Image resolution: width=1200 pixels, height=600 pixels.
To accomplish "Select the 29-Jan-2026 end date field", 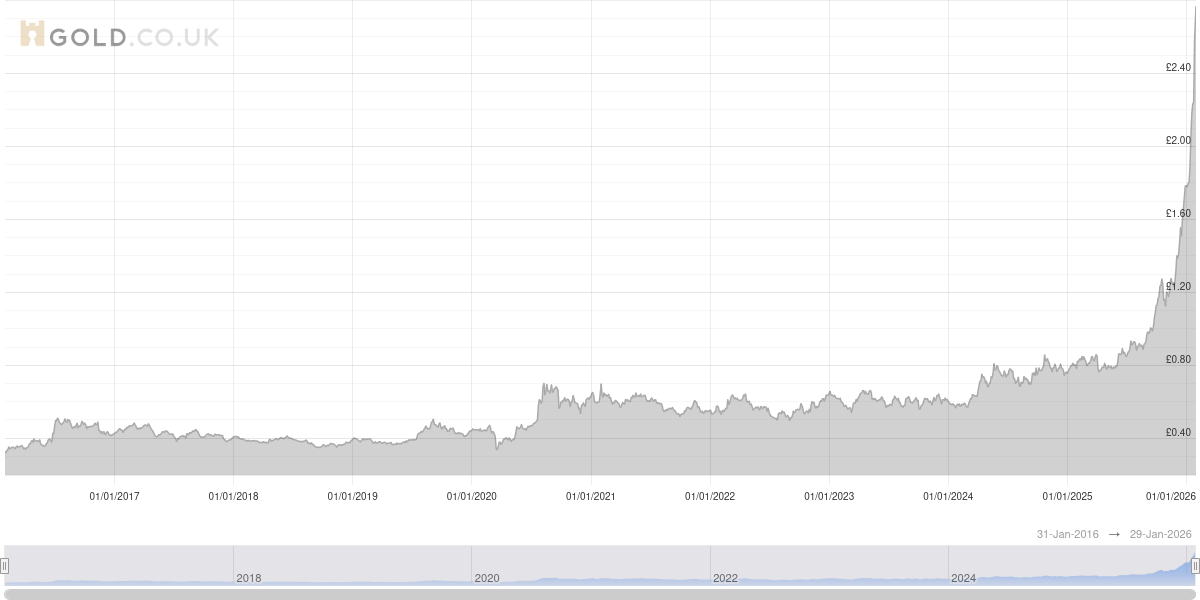I will (1159, 535).
